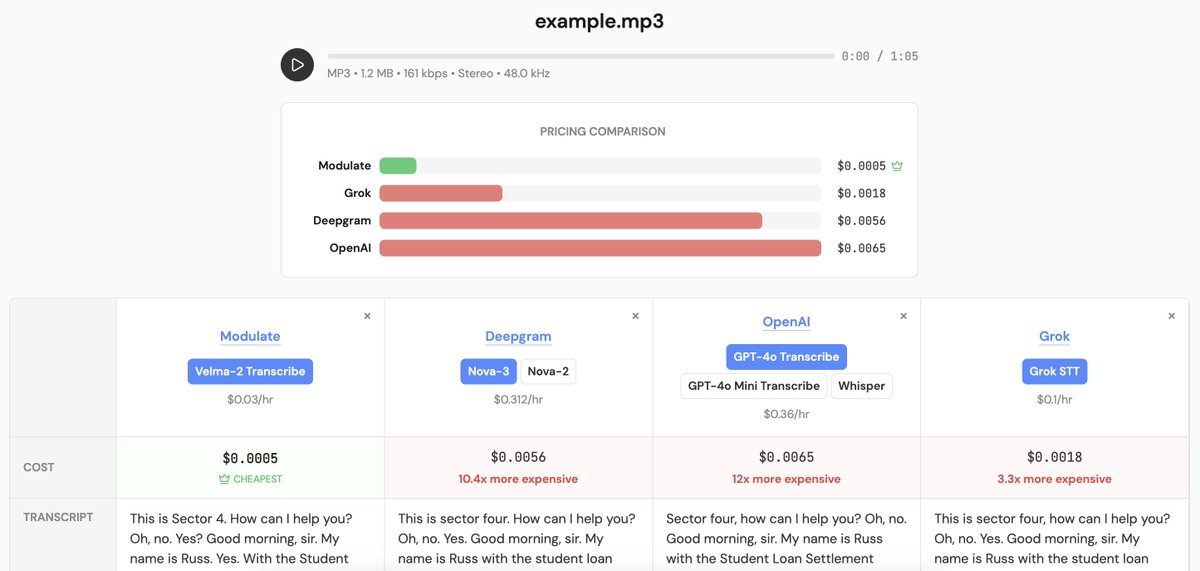Select the Nova-3 model
The height and width of the screenshot is (571, 1200).
(x=489, y=371)
